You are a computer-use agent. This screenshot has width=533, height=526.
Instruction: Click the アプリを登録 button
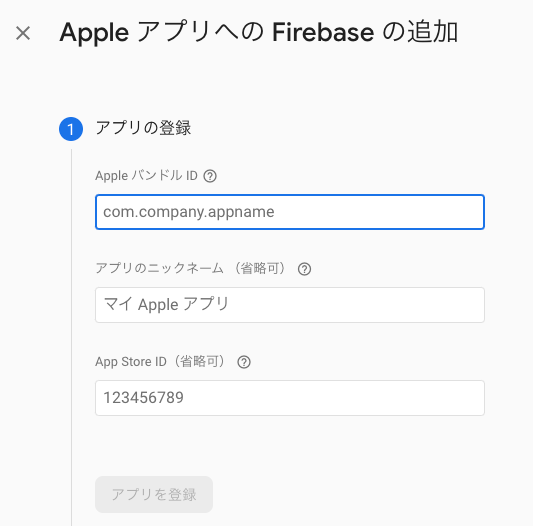point(154,494)
